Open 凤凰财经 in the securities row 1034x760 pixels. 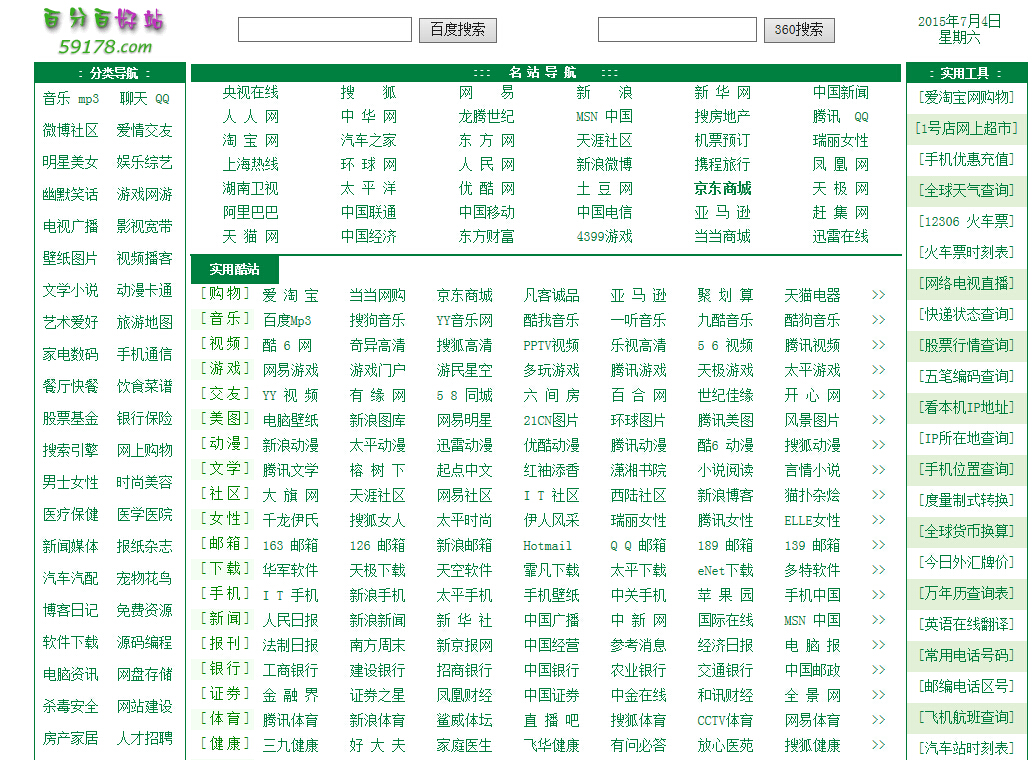[x=464, y=696]
